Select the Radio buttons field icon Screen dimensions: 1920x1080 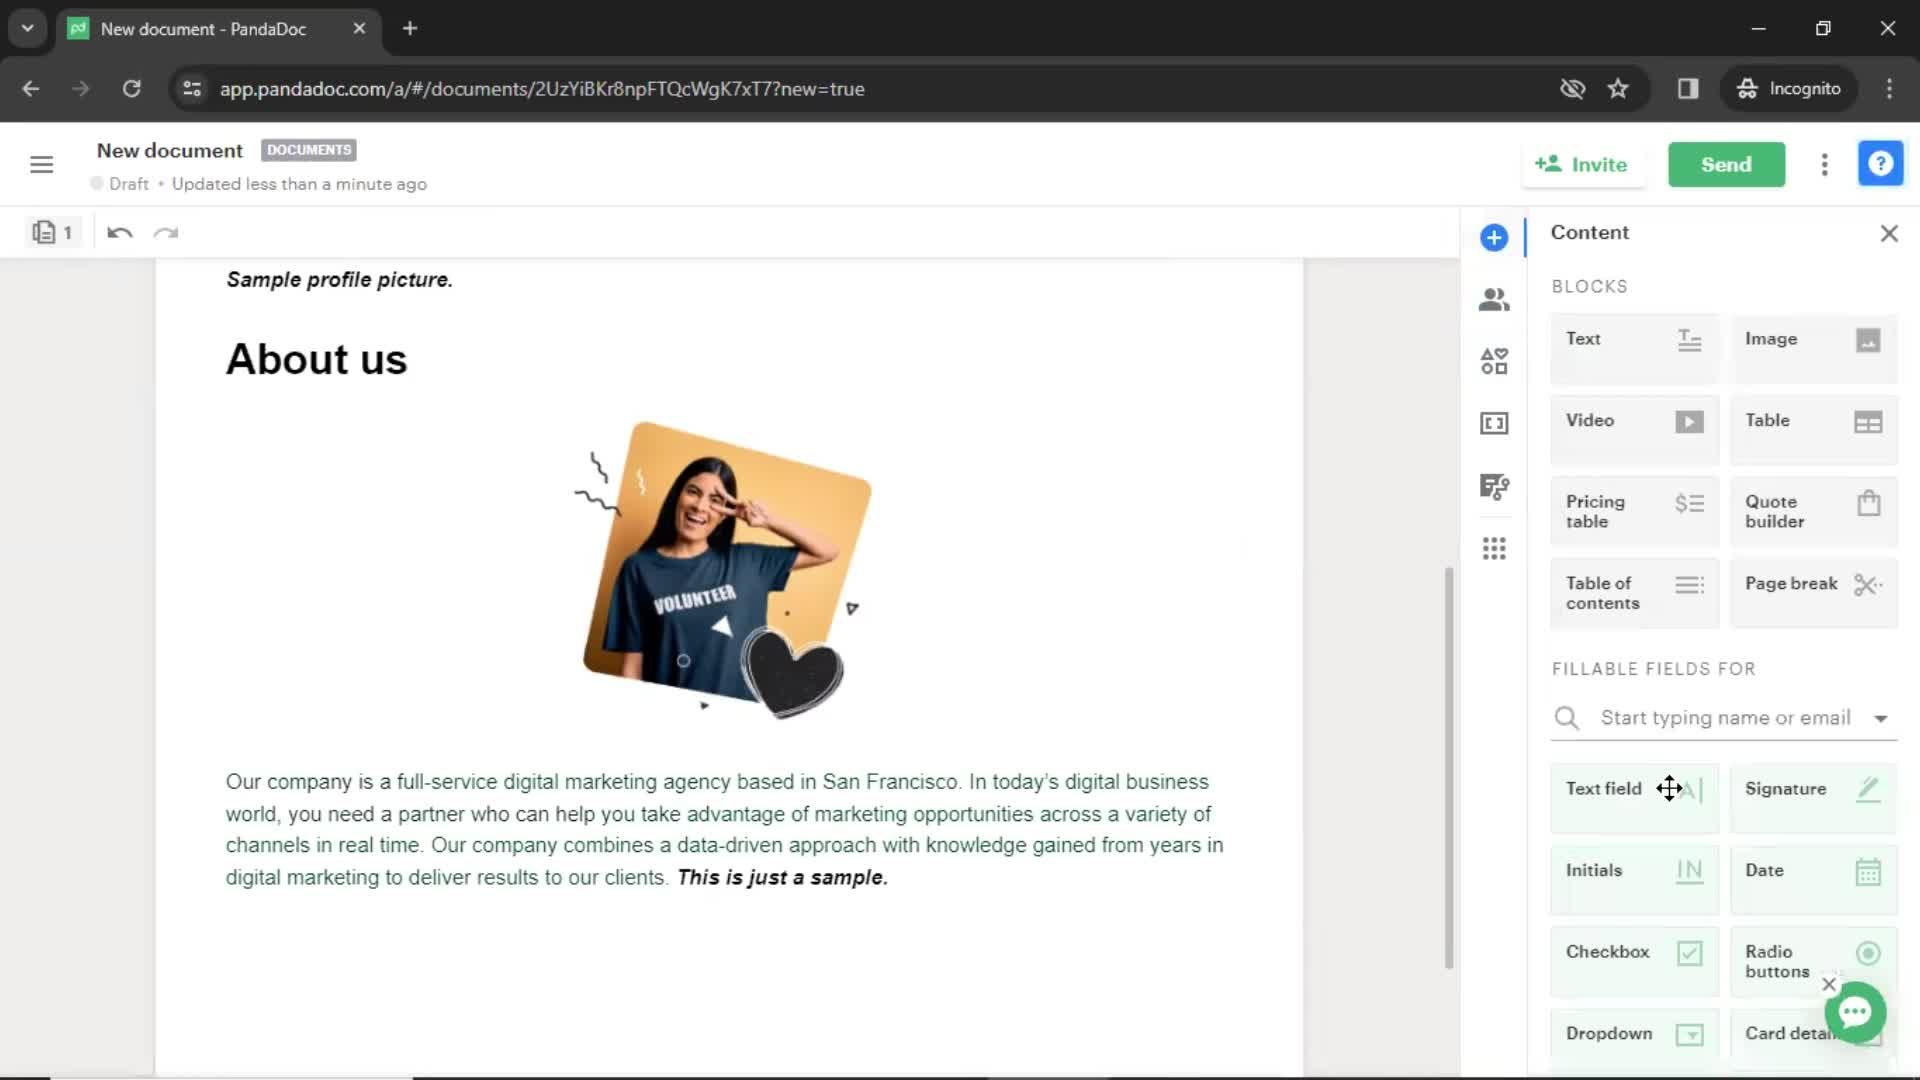click(1870, 952)
